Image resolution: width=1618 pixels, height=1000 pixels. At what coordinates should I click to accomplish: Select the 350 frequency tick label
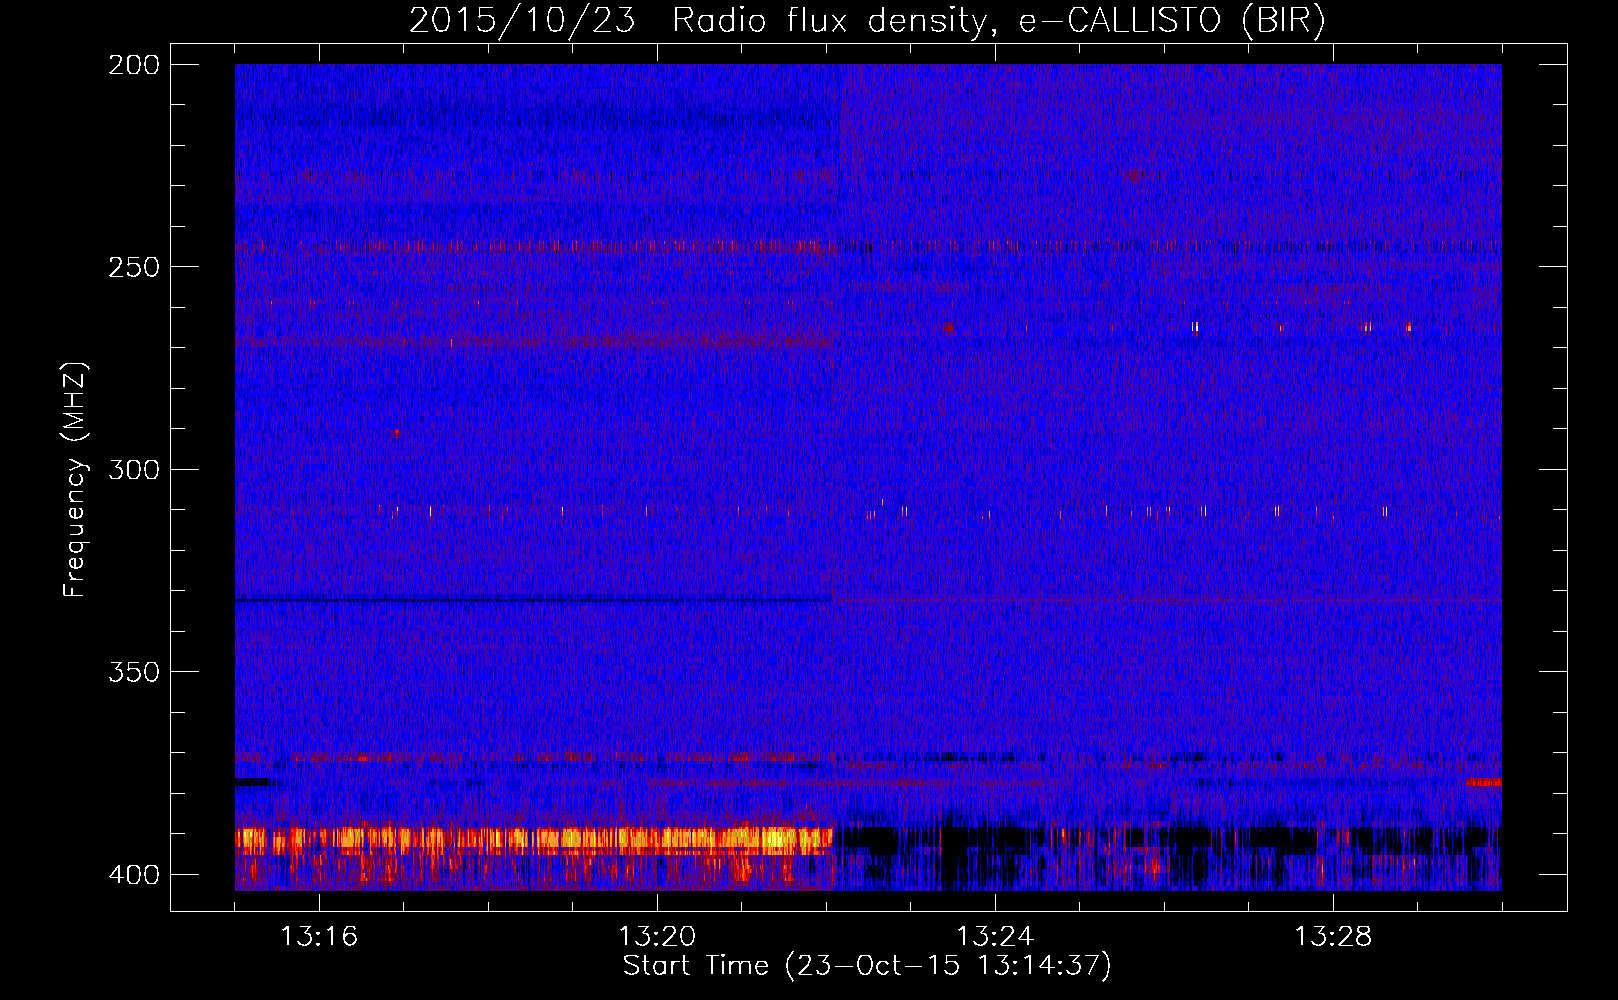[x=134, y=672]
